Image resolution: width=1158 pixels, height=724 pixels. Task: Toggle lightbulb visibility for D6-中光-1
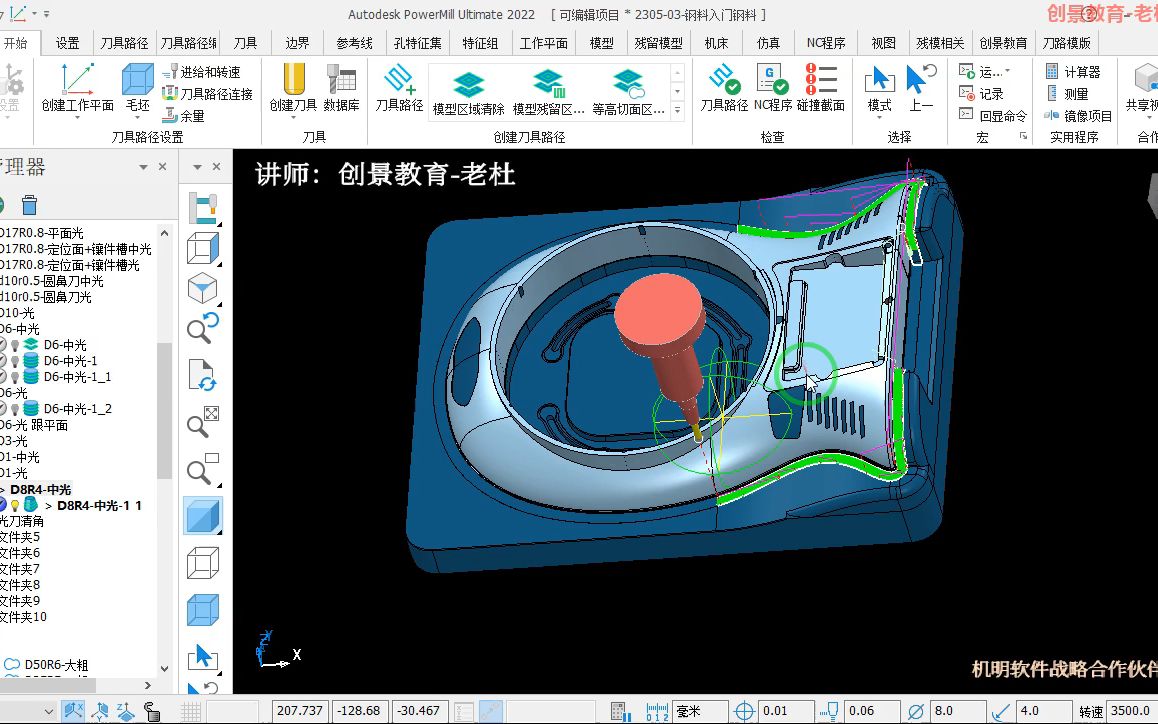(x=14, y=361)
